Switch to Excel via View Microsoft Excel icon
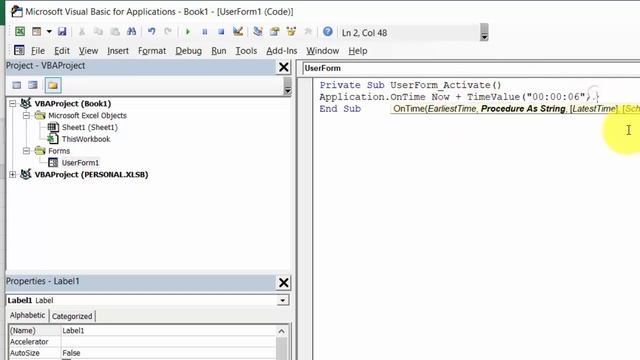This screenshot has height=360, width=640. [20, 31]
